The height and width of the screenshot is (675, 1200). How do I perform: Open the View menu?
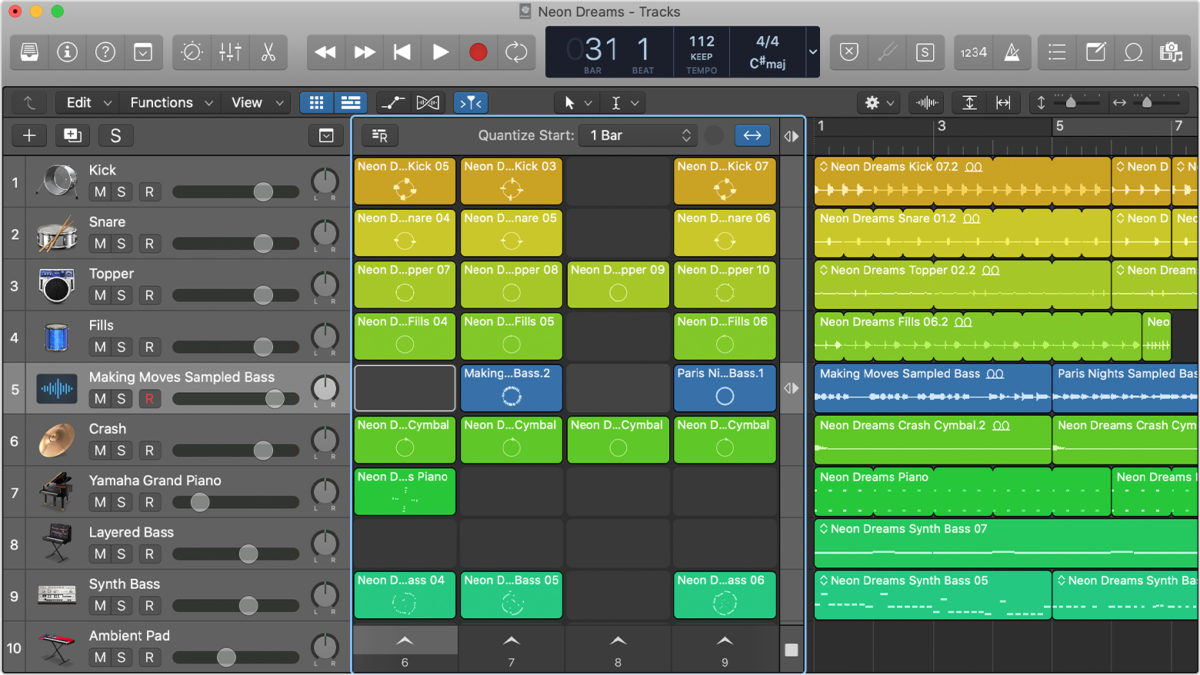click(246, 102)
